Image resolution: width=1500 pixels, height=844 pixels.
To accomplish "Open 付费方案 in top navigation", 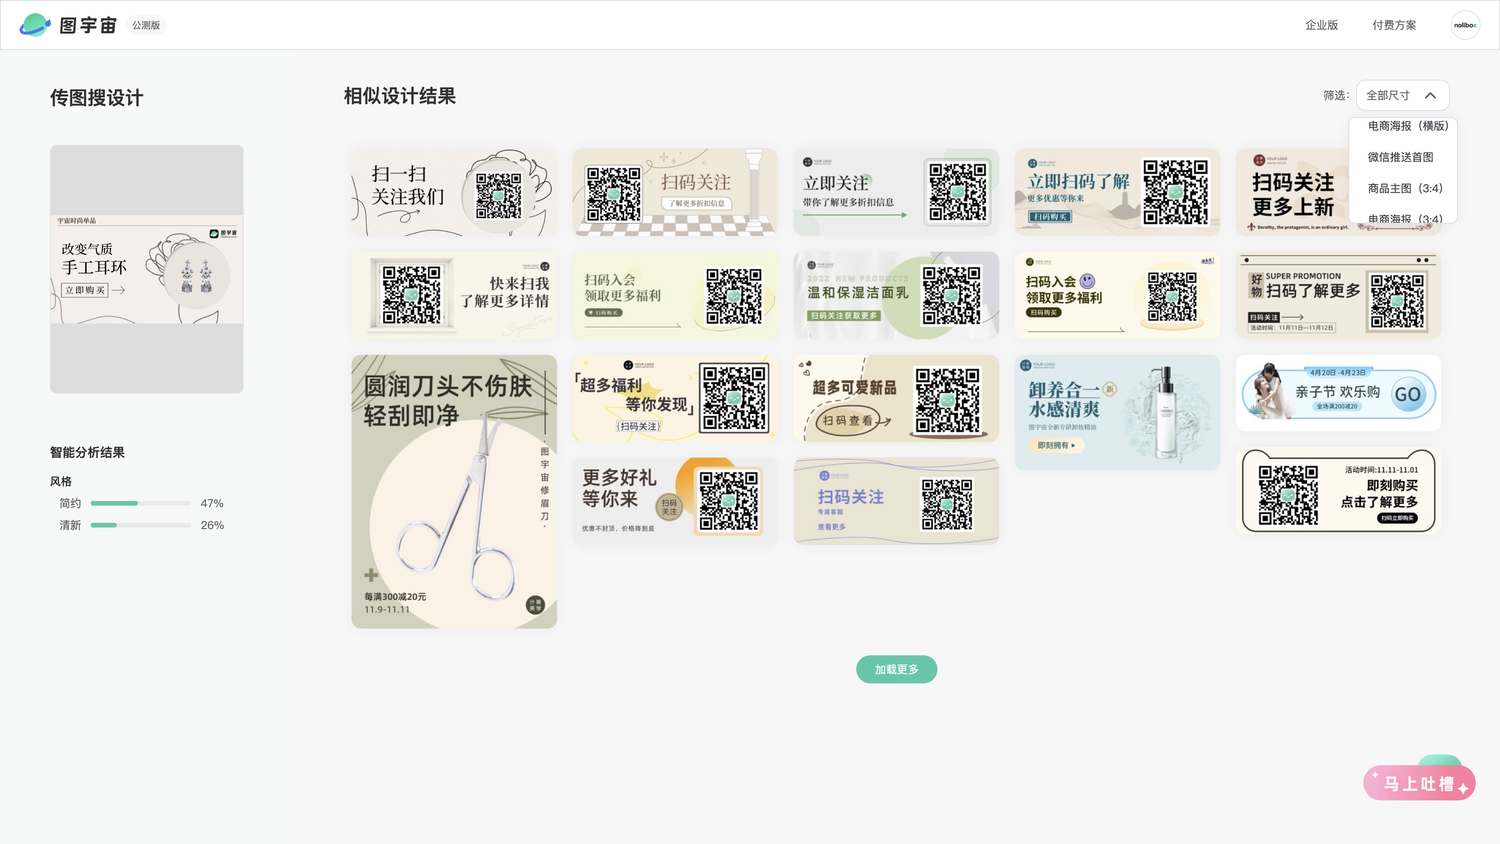I will point(1394,25).
